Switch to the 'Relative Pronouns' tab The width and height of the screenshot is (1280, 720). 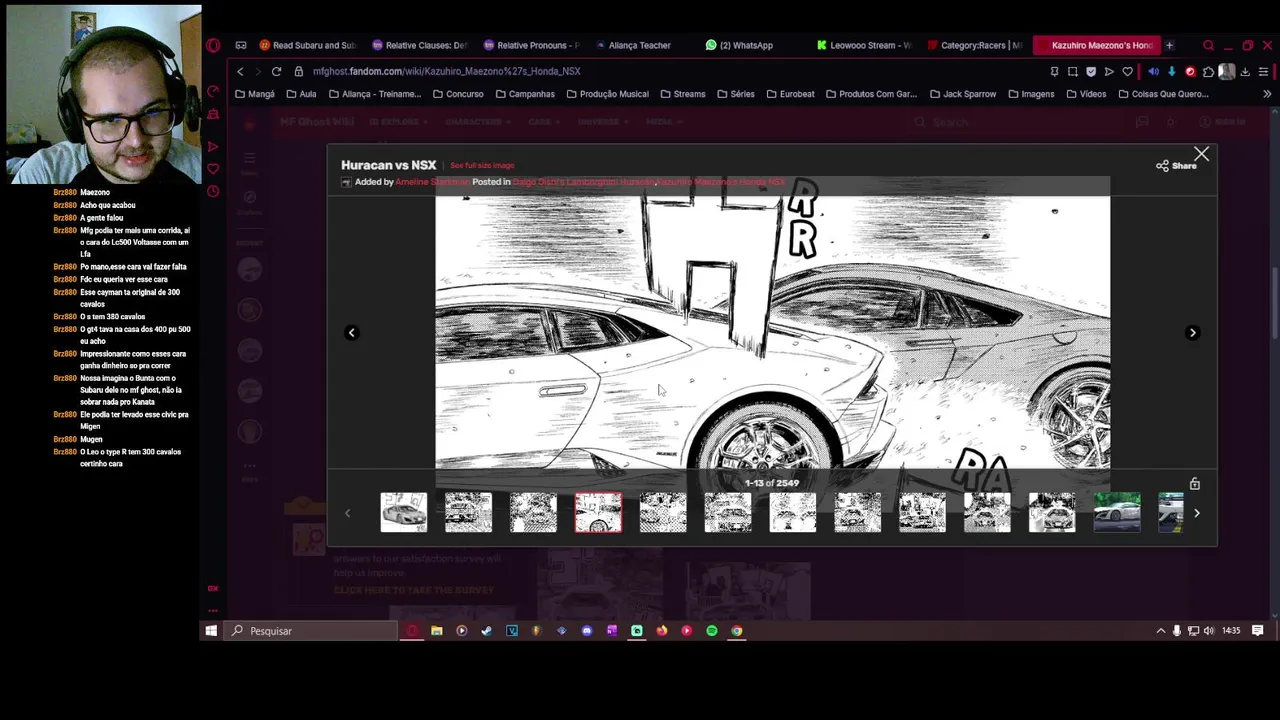click(531, 45)
